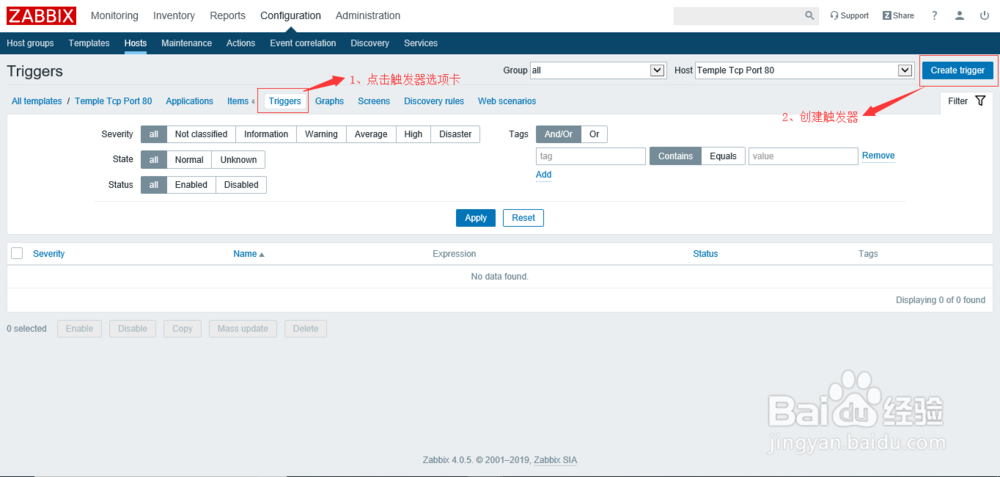The height and width of the screenshot is (477, 1000).
Task: Select Equals tag match option
Action: tap(723, 156)
